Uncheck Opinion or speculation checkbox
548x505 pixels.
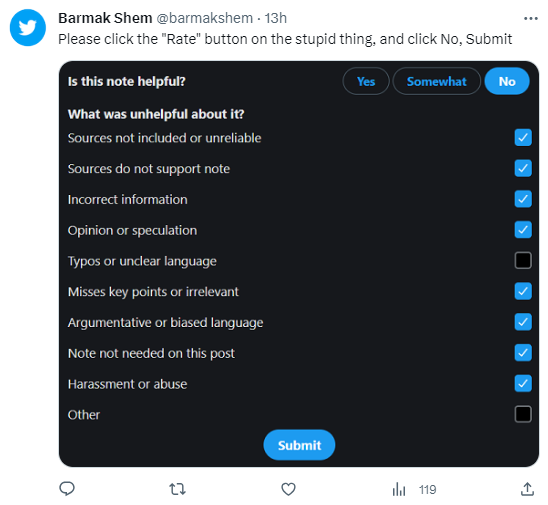(523, 230)
